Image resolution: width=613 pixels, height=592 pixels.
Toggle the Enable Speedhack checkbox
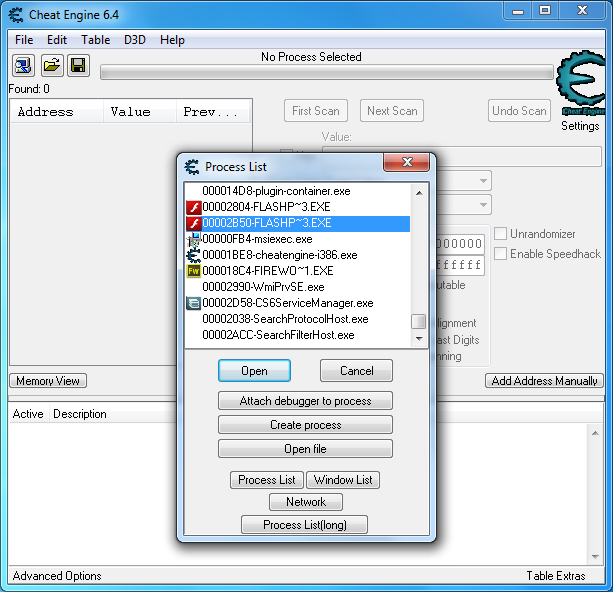tap(500, 253)
